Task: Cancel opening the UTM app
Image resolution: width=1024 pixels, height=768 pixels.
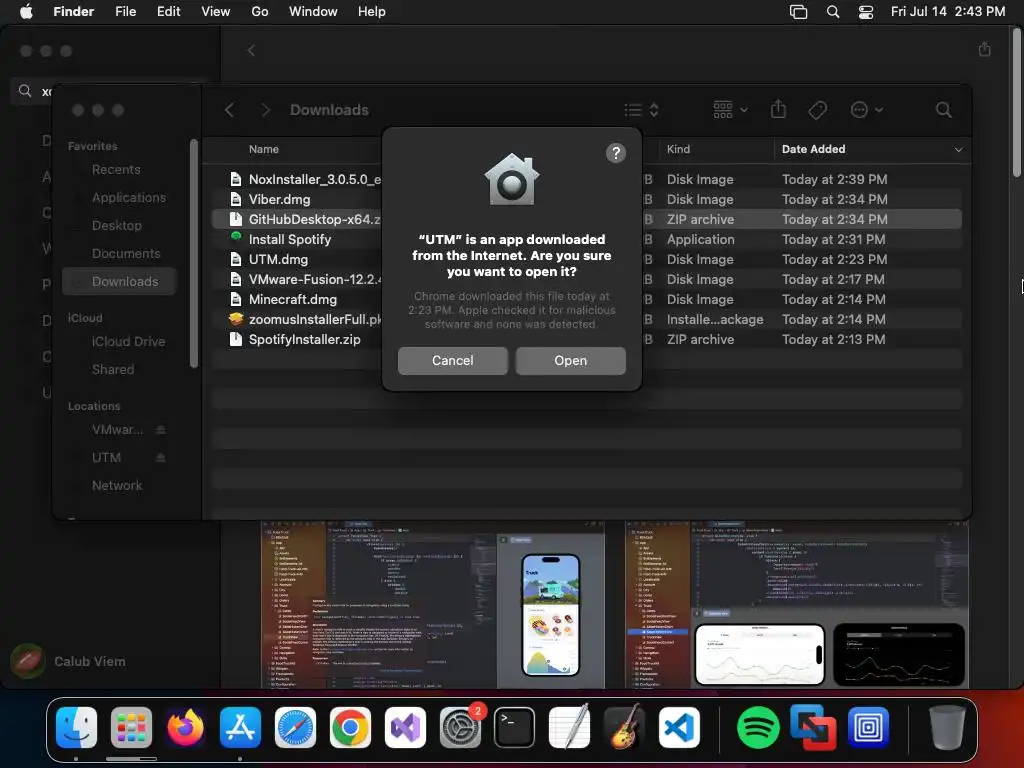Action: coord(453,360)
